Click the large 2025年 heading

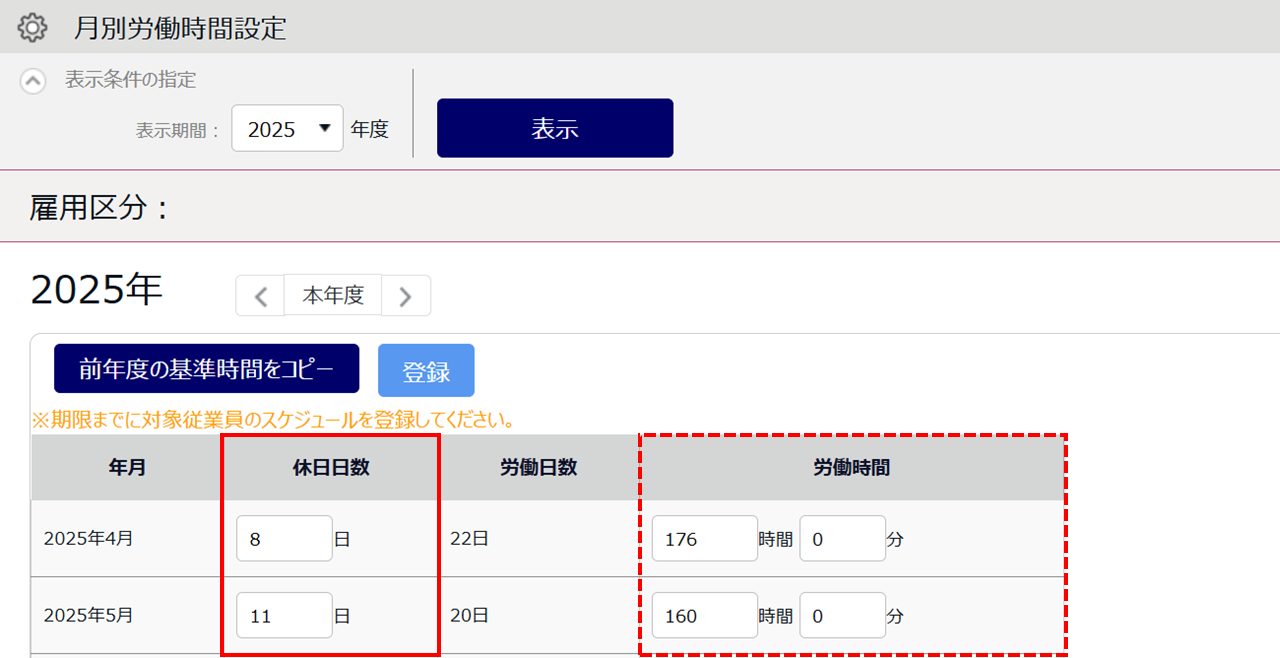tap(97, 290)
